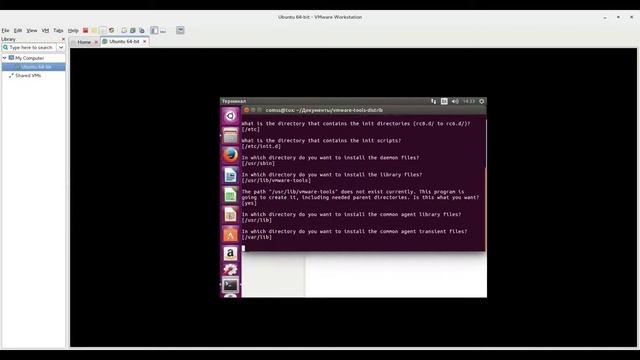The image size is (640, 360).
Task: Open LibreOffice Writer from the dock
Action: tap(230, 175)
